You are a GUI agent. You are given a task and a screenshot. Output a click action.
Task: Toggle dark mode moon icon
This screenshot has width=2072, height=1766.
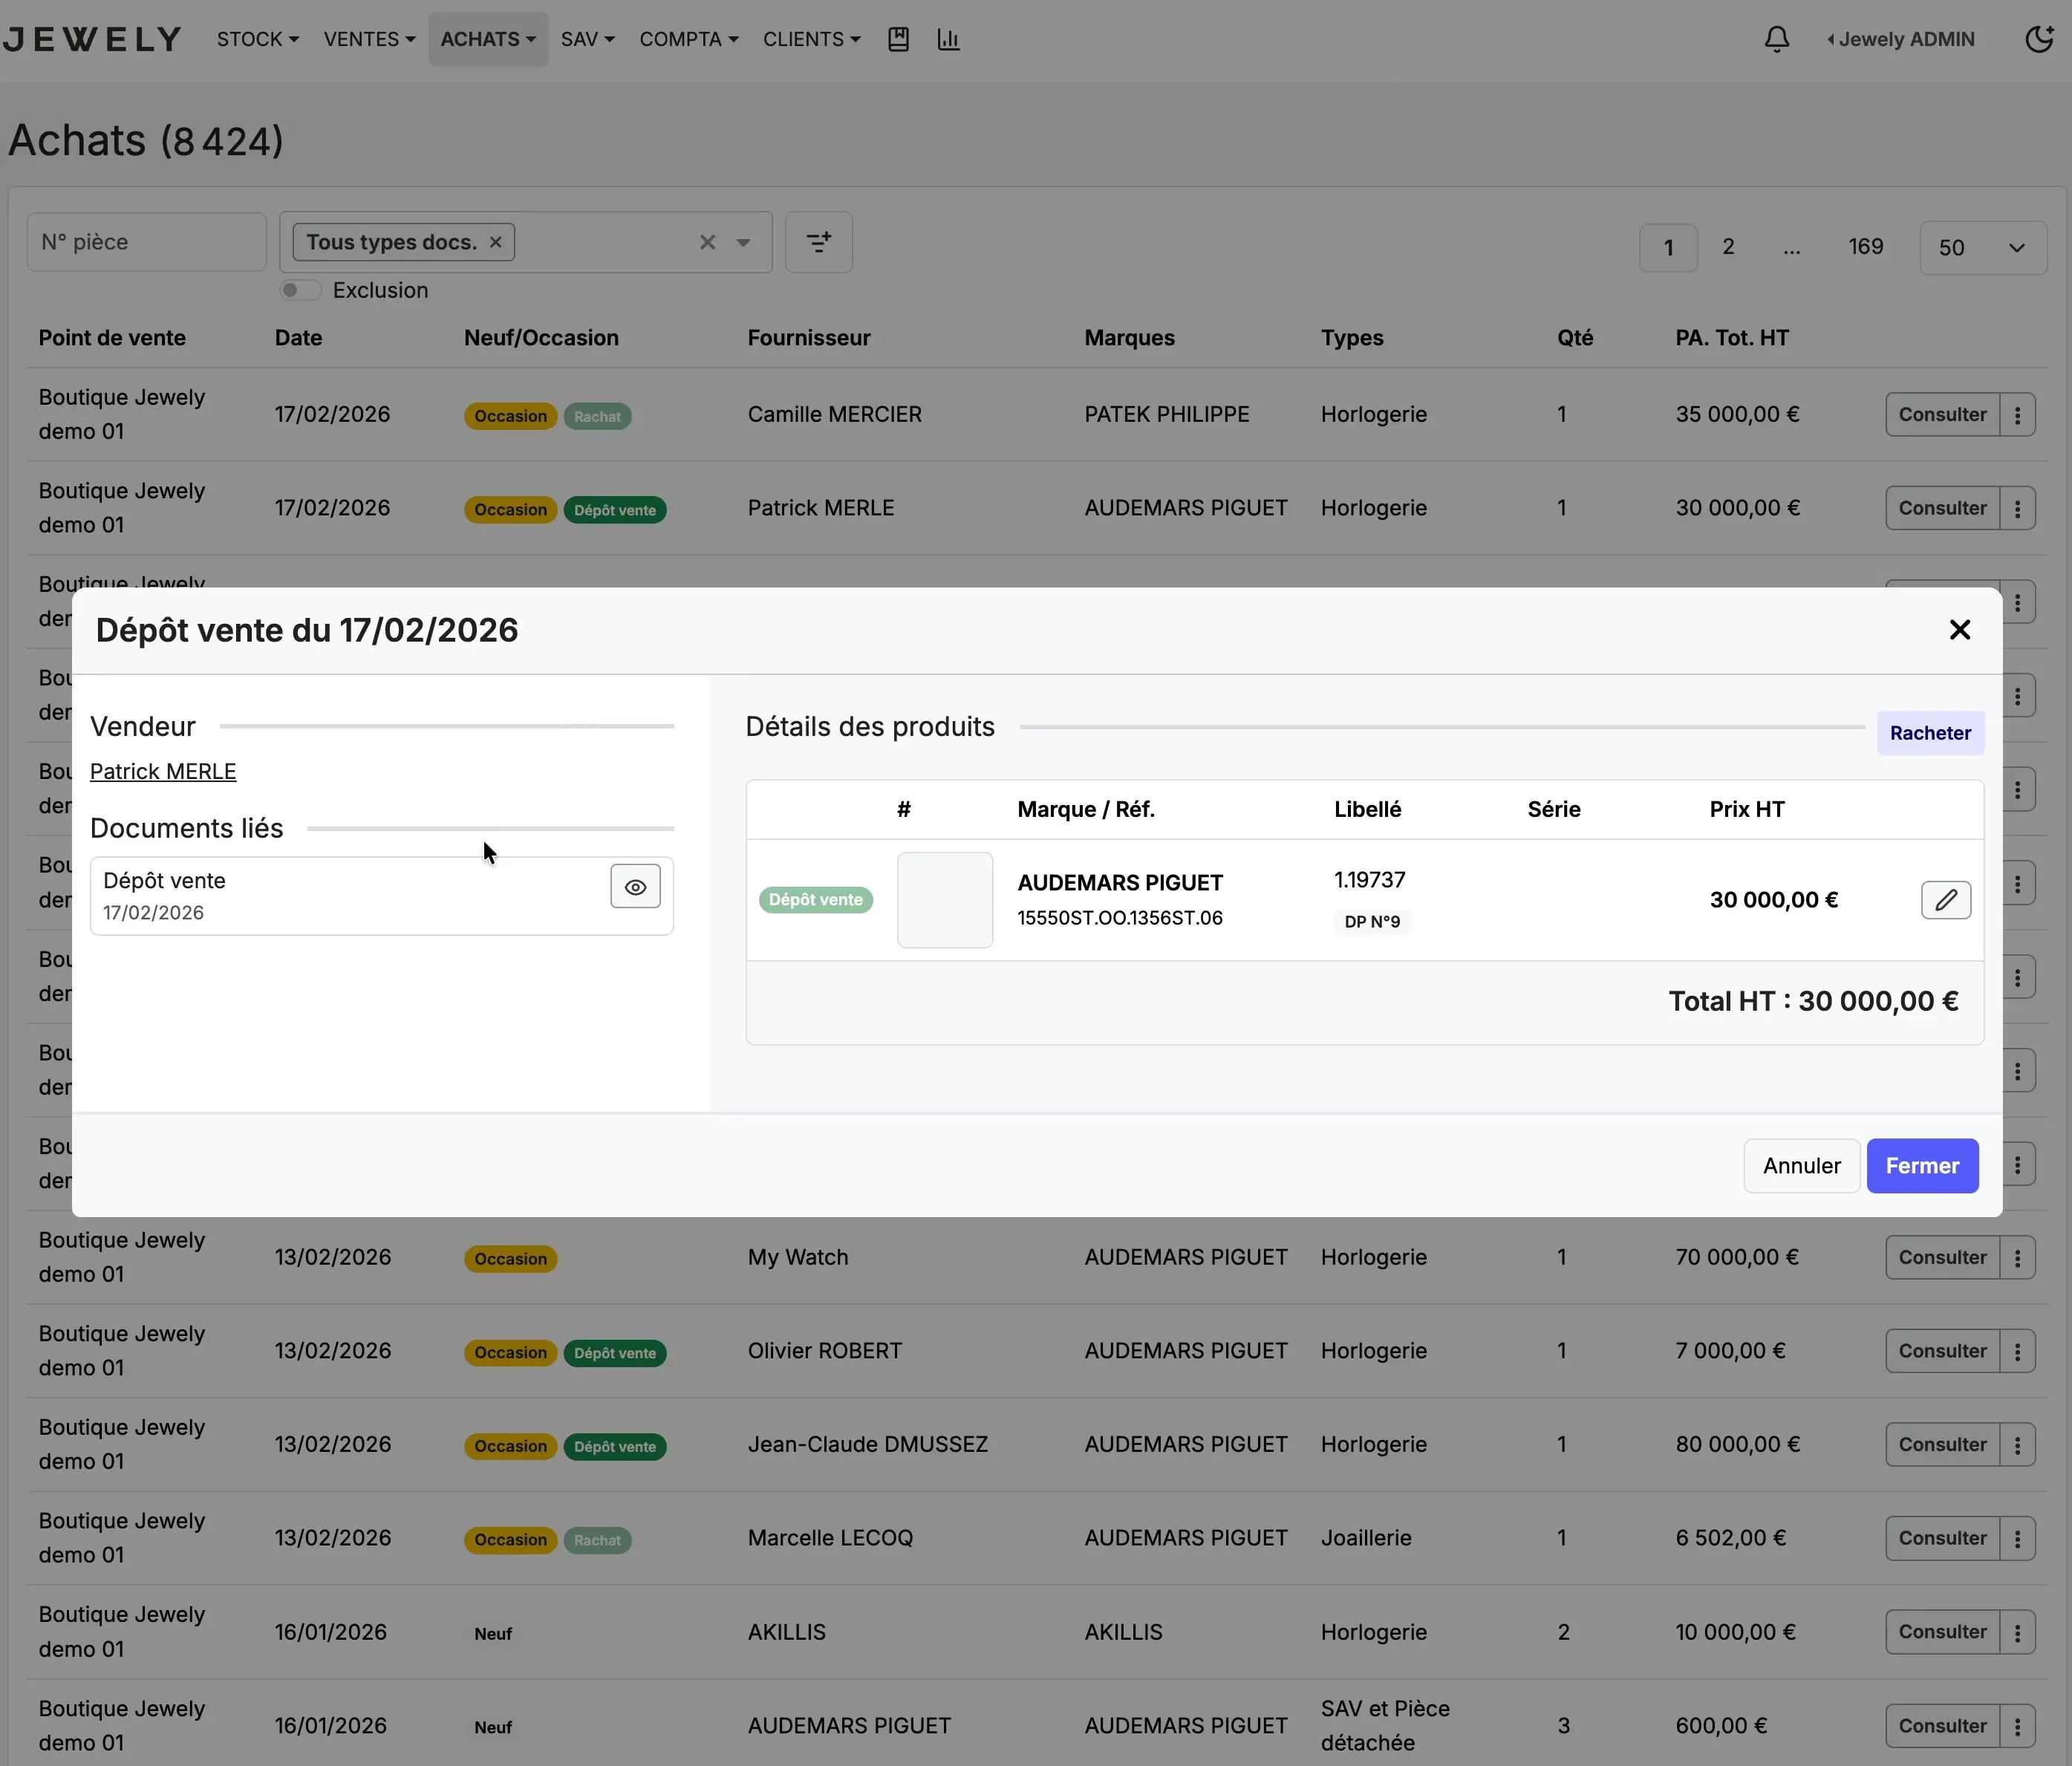pyautogui.click(x=2038, y=39)
